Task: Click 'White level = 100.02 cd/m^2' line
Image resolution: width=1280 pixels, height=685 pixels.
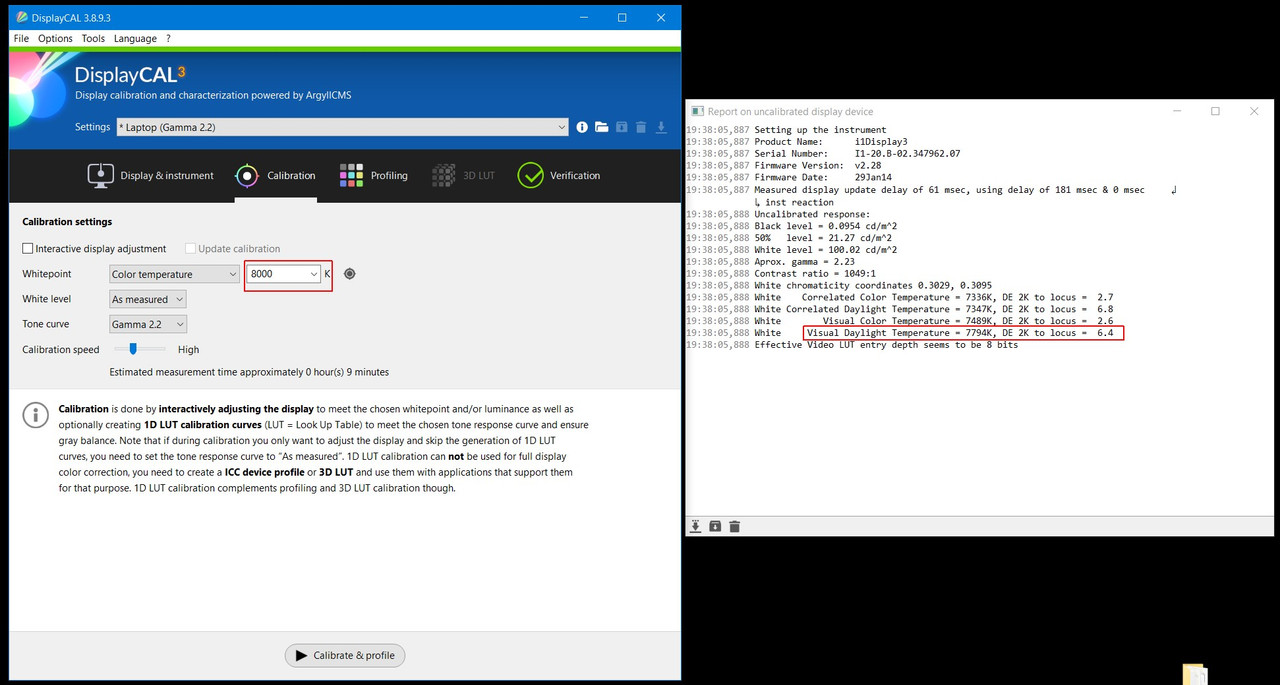Action: pos(826,249)
